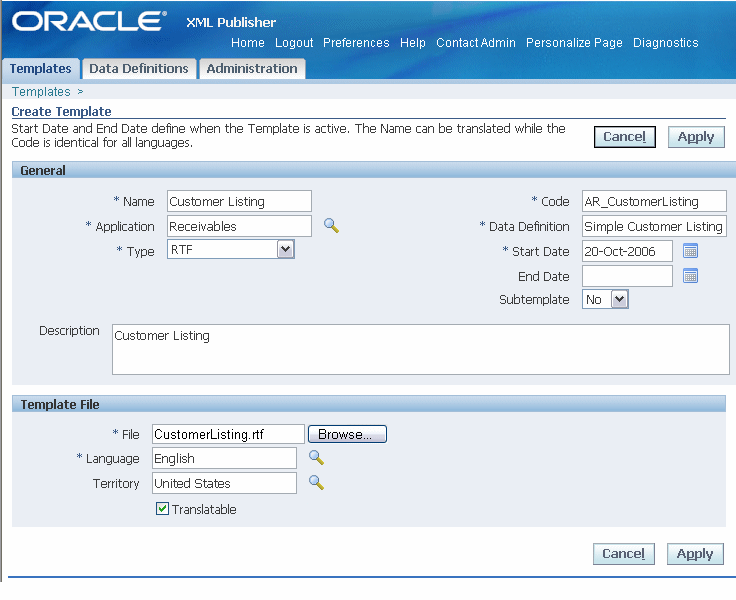Open the Personalize Page link
The image size is (736, 600).
click(575, 43)
